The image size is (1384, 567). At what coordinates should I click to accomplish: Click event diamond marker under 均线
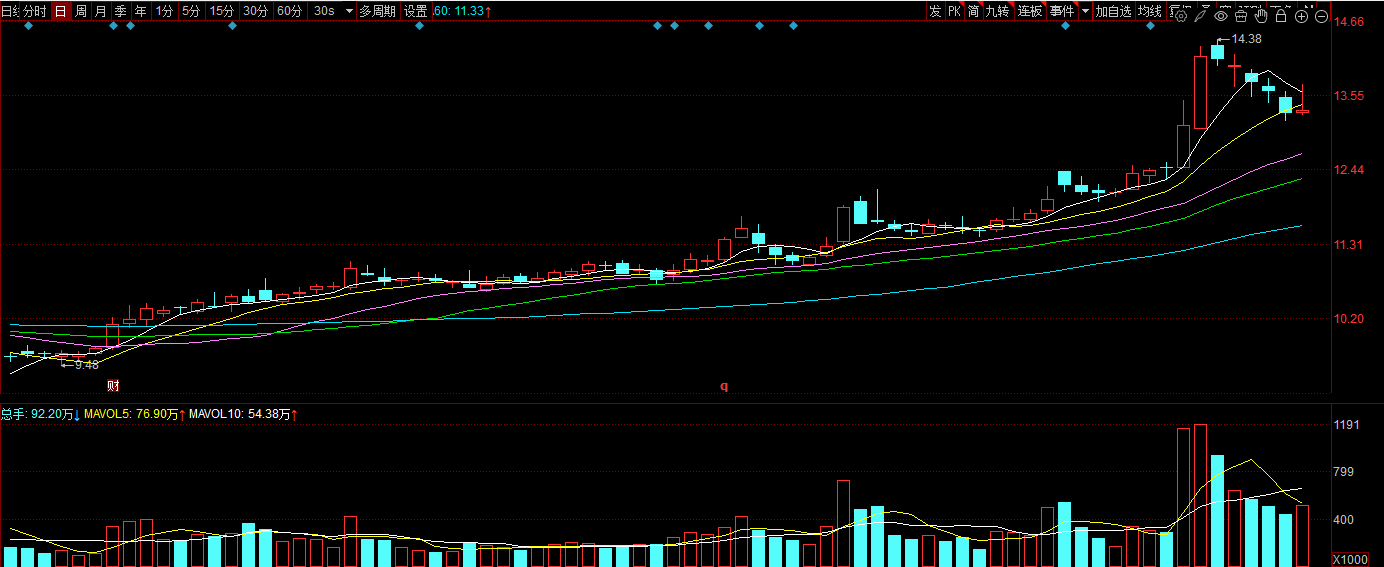pos(1150,26)
